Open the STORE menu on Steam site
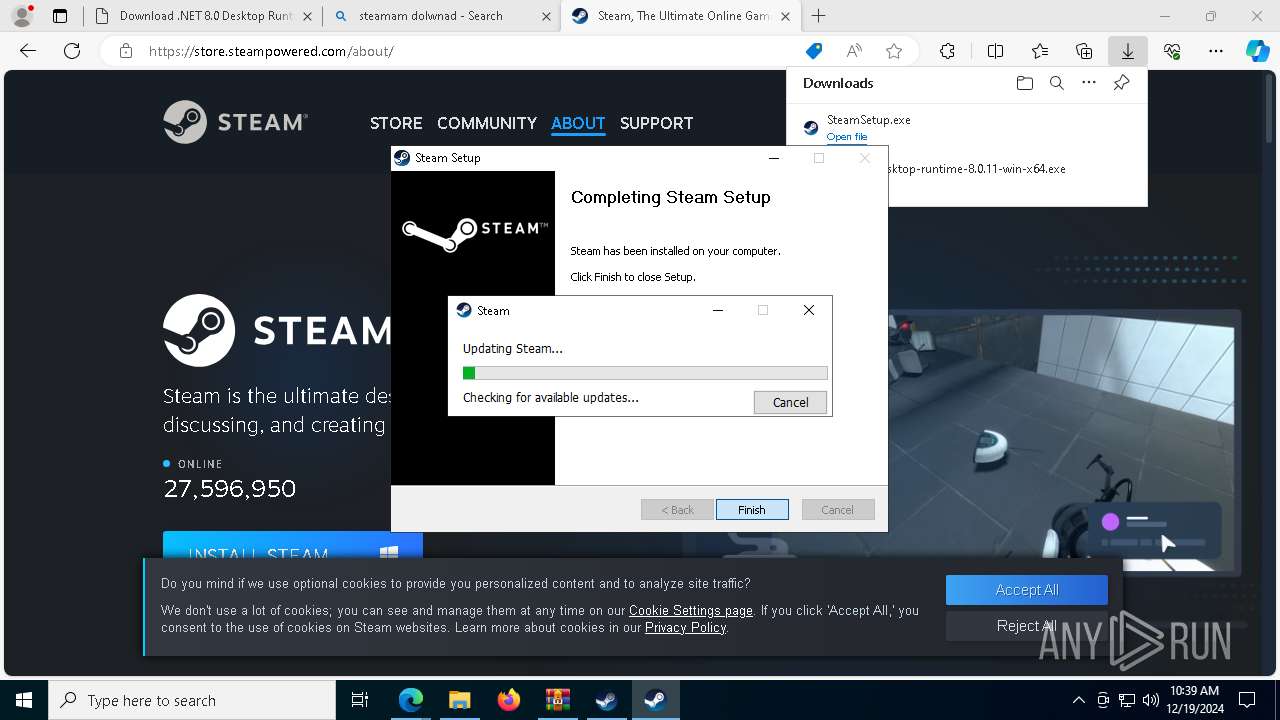Image resolution: width=1280 pixels, height=720 pixels. 396,123
